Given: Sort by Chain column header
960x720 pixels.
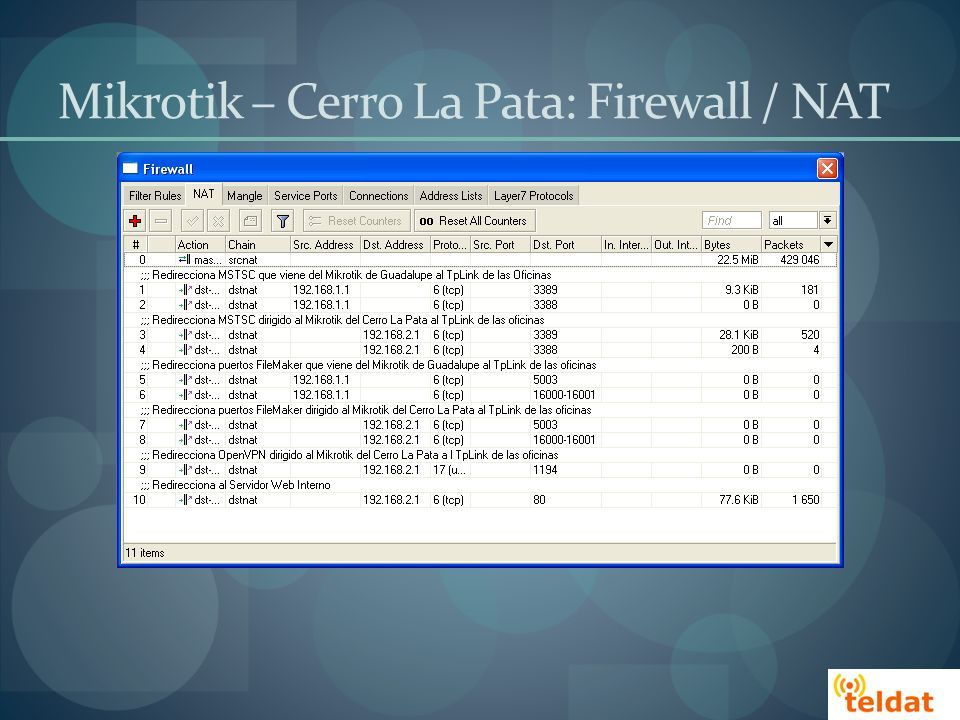Looking at the screenshot, I should 258,244.
